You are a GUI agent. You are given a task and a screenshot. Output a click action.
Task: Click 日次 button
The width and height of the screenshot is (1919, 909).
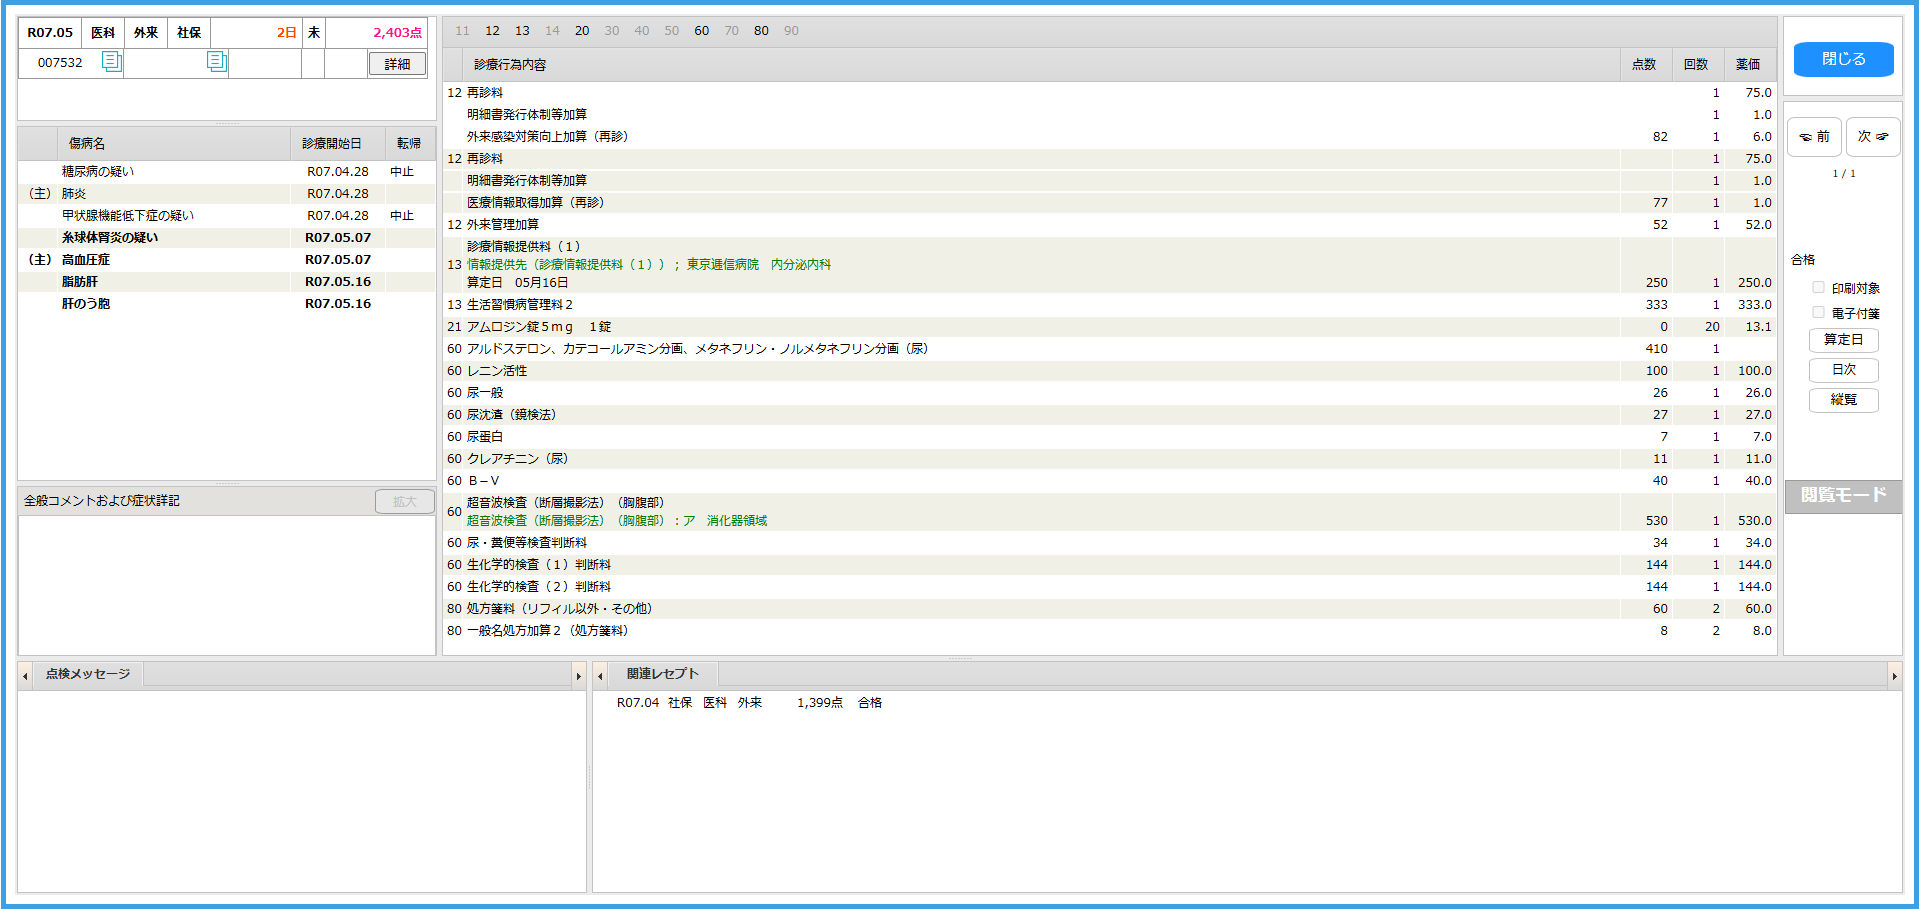1843,370
